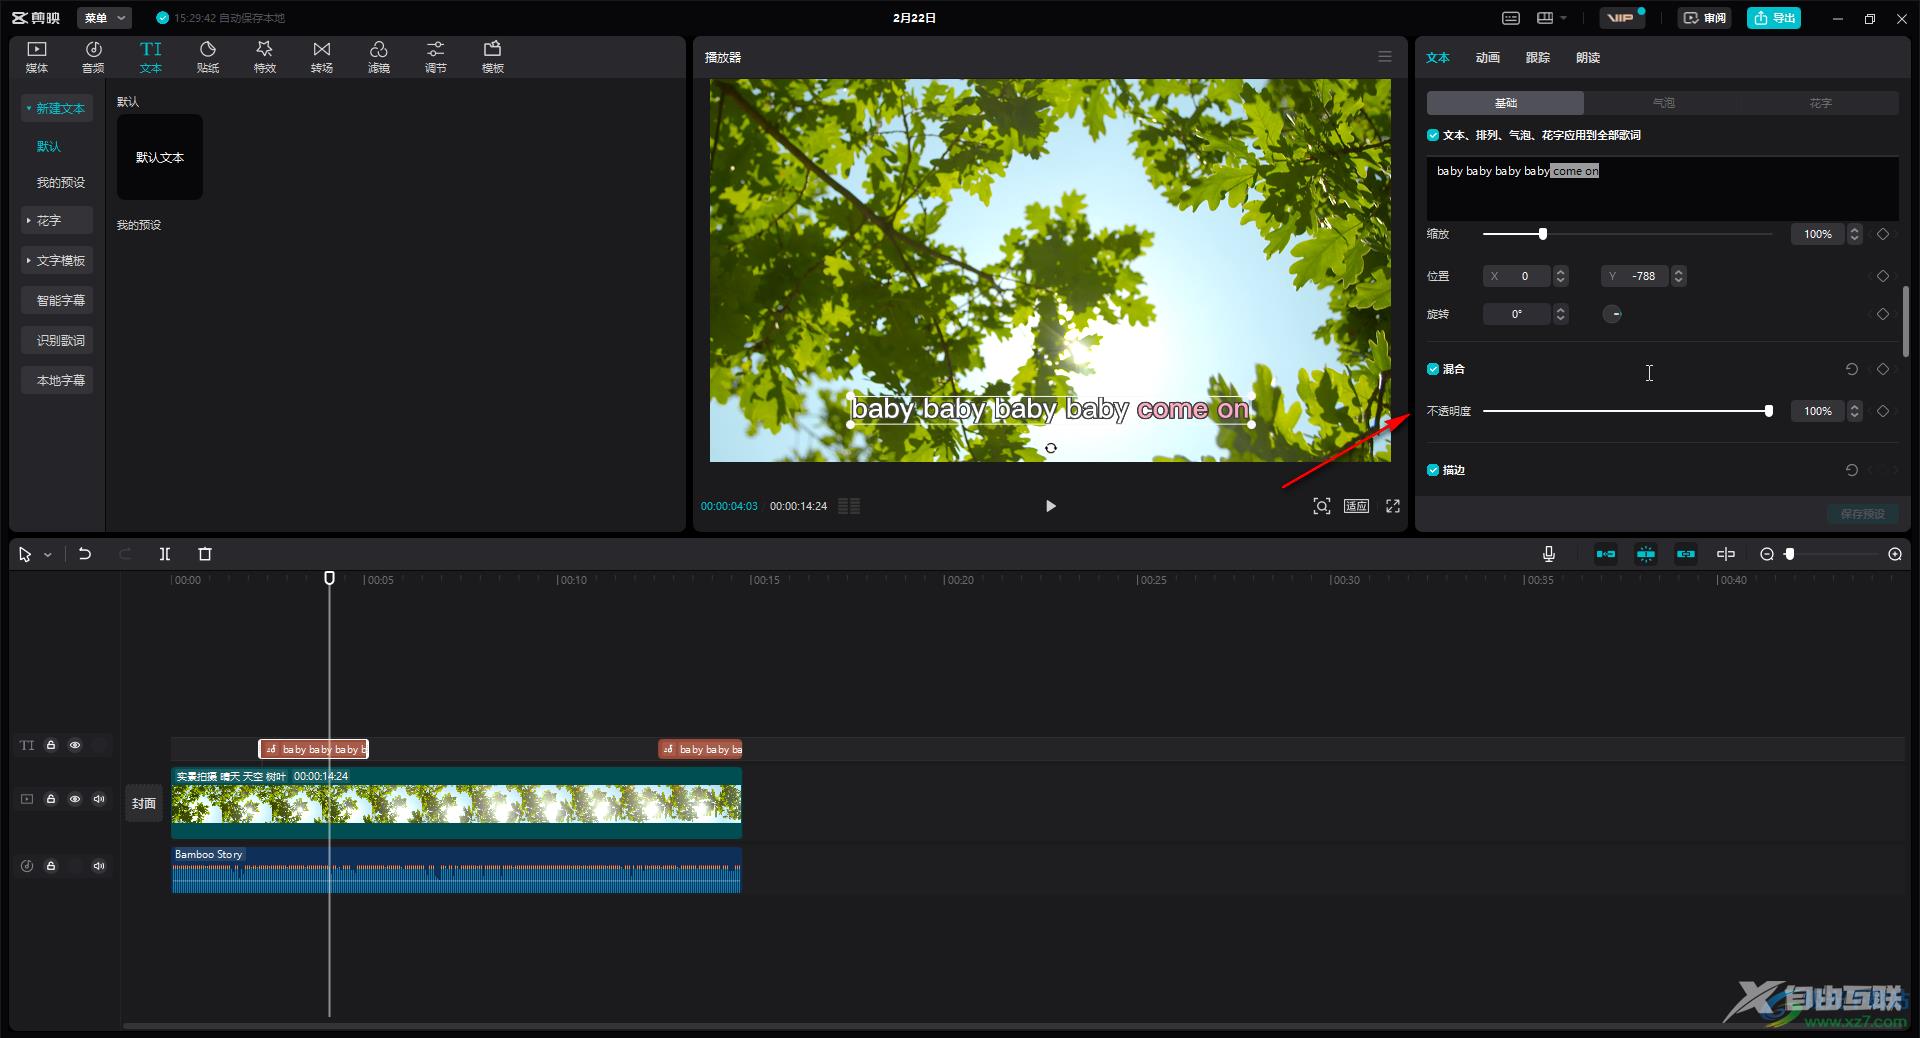Viewport: 1920px width, 1038px height.
Task: Split the clip at the playhead
Action: pos(165,554)
